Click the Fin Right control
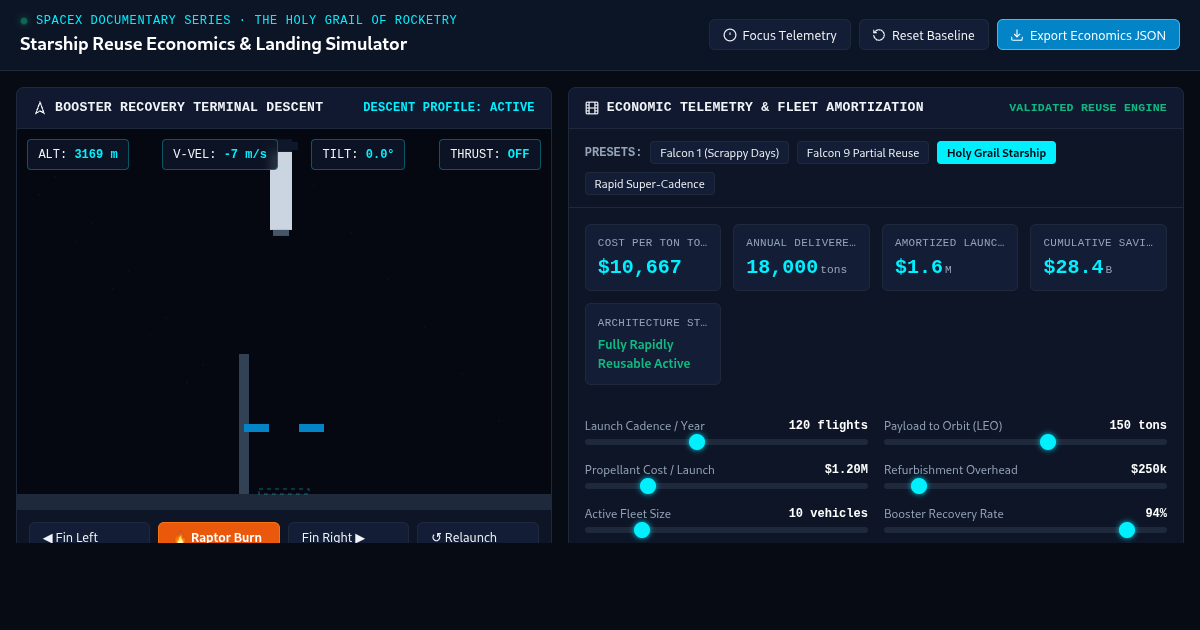The height and width of the screenshot is (630, 1200). coord(348,533)
